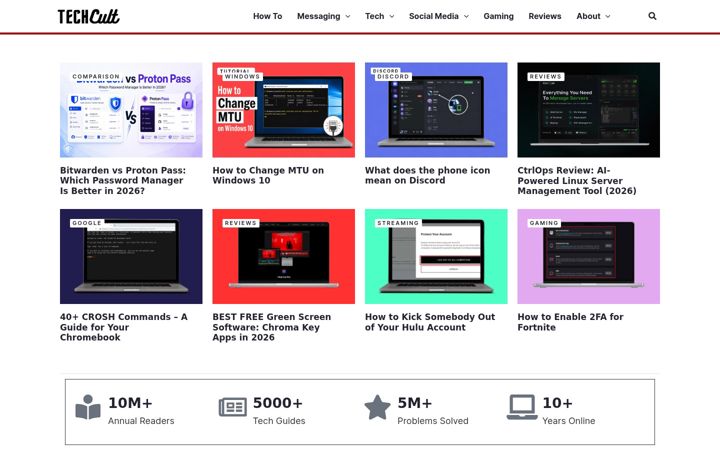Expand the About menu chevron
720x450 pixels.
608,17
